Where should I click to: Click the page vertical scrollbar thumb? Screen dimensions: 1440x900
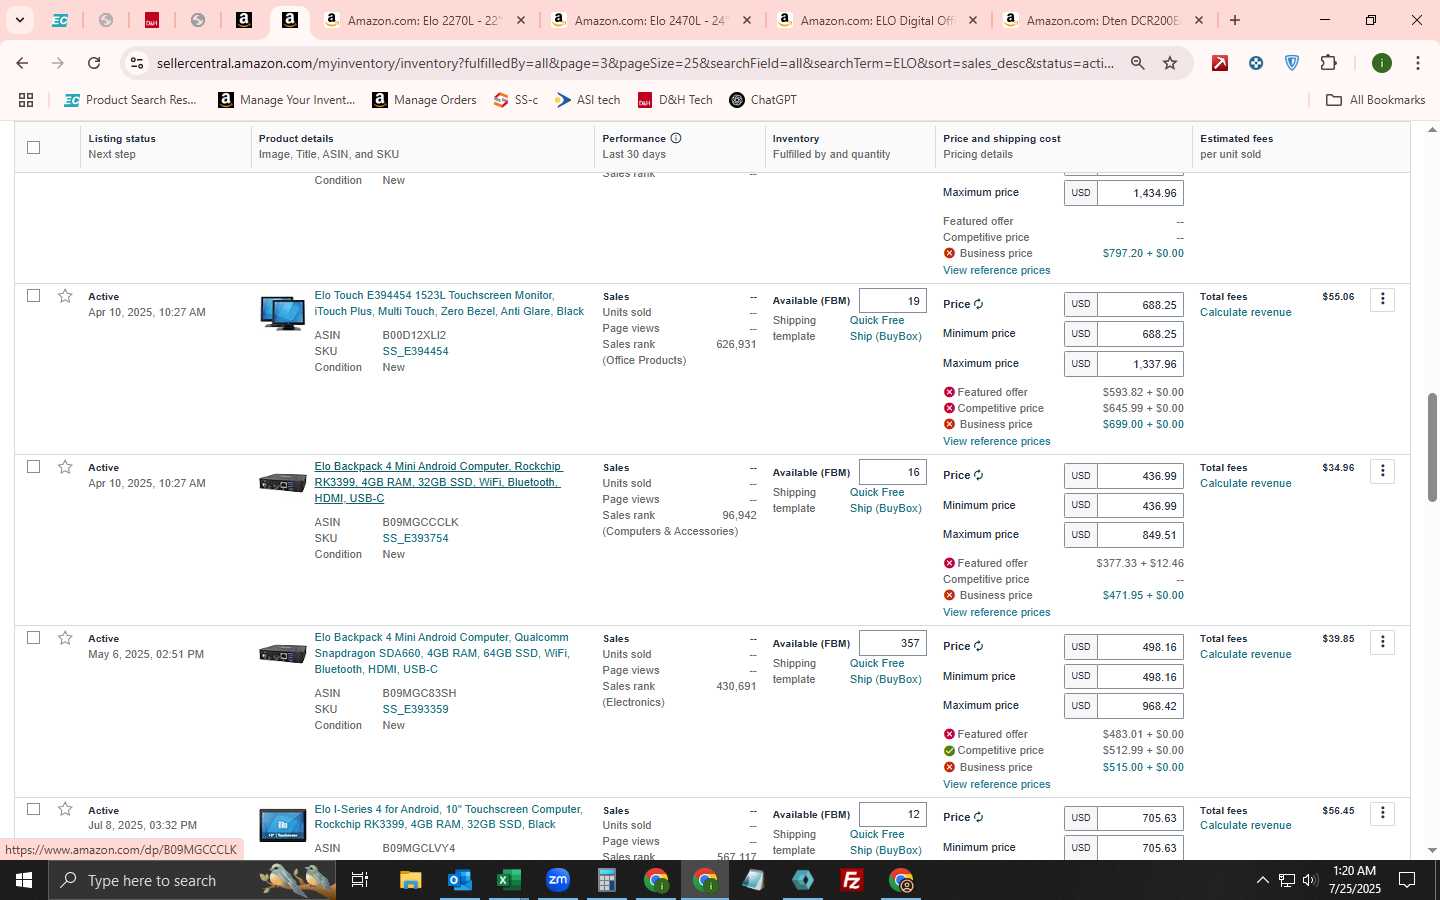click(x=1432, y=447)
